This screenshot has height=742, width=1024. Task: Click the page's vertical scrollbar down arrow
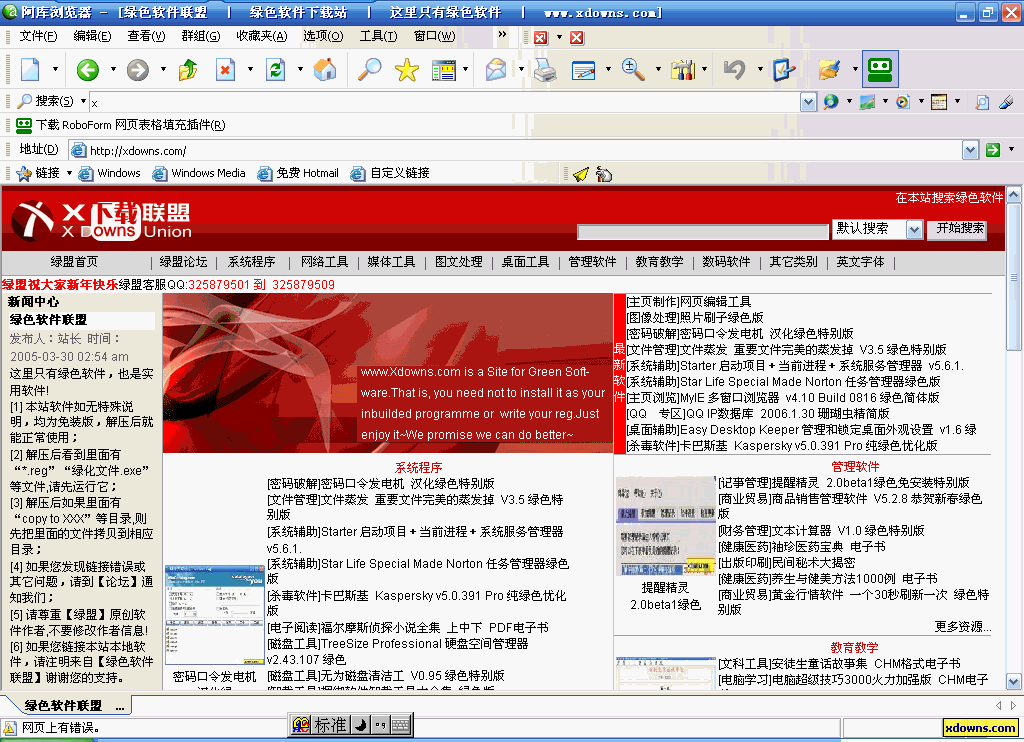(x=1014, y=682)
